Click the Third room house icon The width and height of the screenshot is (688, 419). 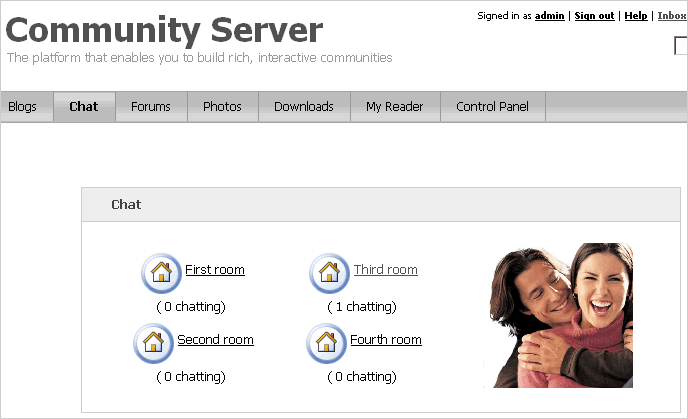[329, 272]
